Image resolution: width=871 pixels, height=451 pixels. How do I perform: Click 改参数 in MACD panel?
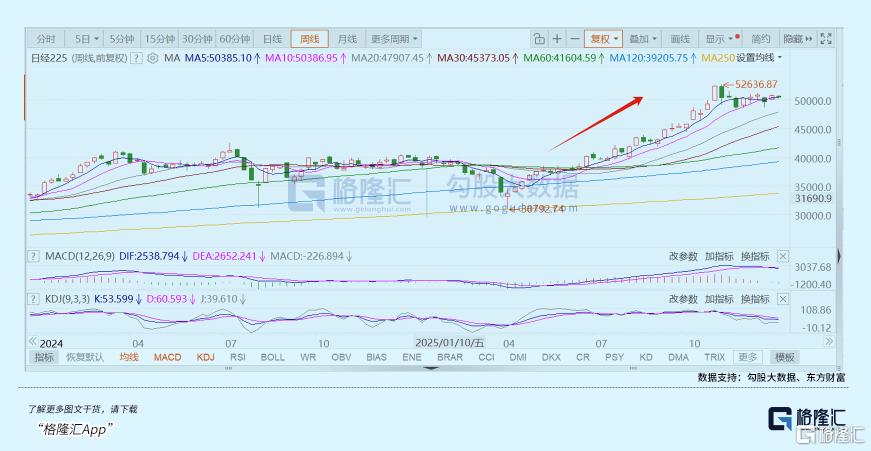(x=684, y=256)
